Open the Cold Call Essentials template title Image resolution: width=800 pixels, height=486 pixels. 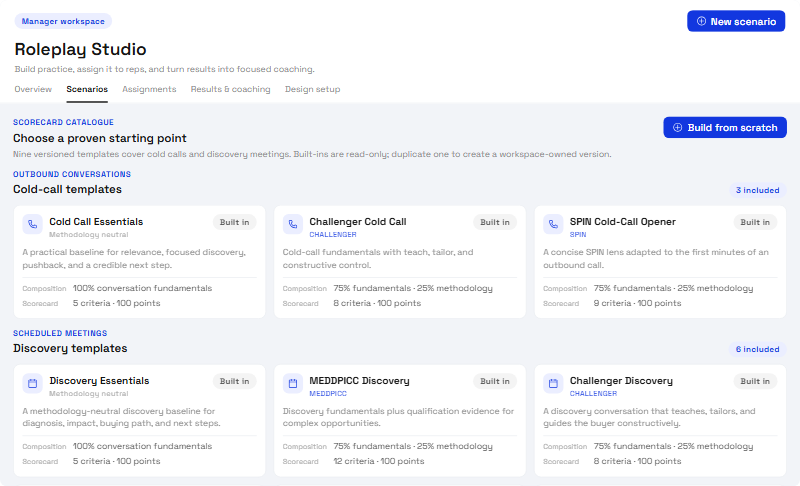[96, 222]
